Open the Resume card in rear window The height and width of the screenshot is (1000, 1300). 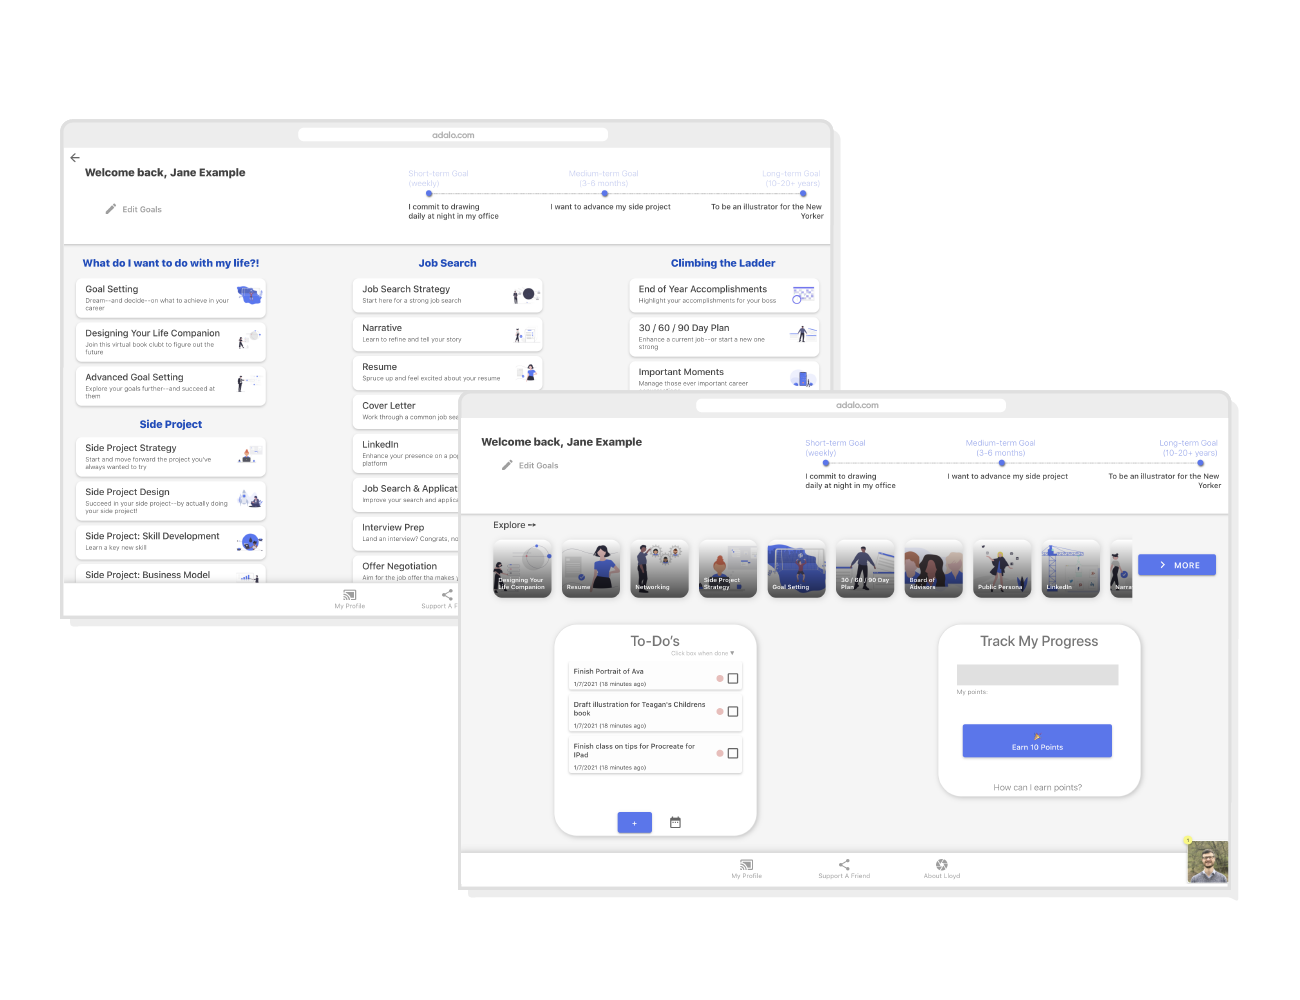447,373
